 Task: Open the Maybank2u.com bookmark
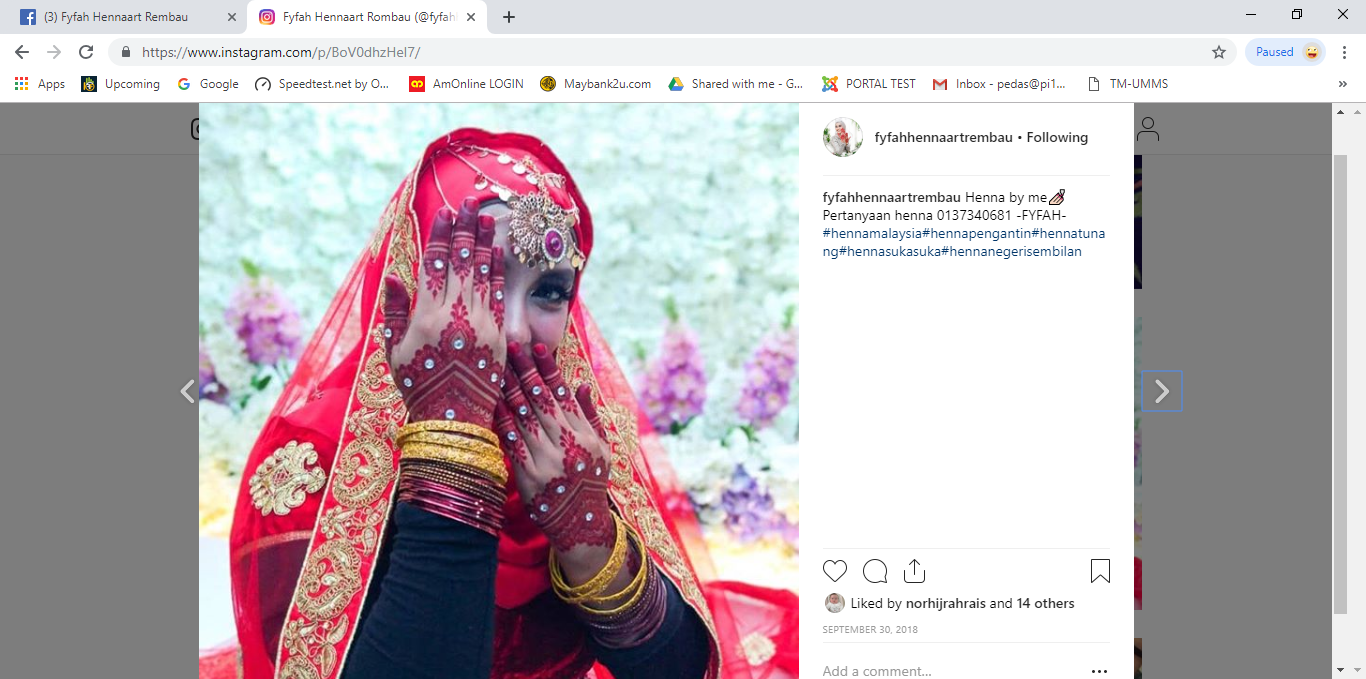(x=596, y=84)
